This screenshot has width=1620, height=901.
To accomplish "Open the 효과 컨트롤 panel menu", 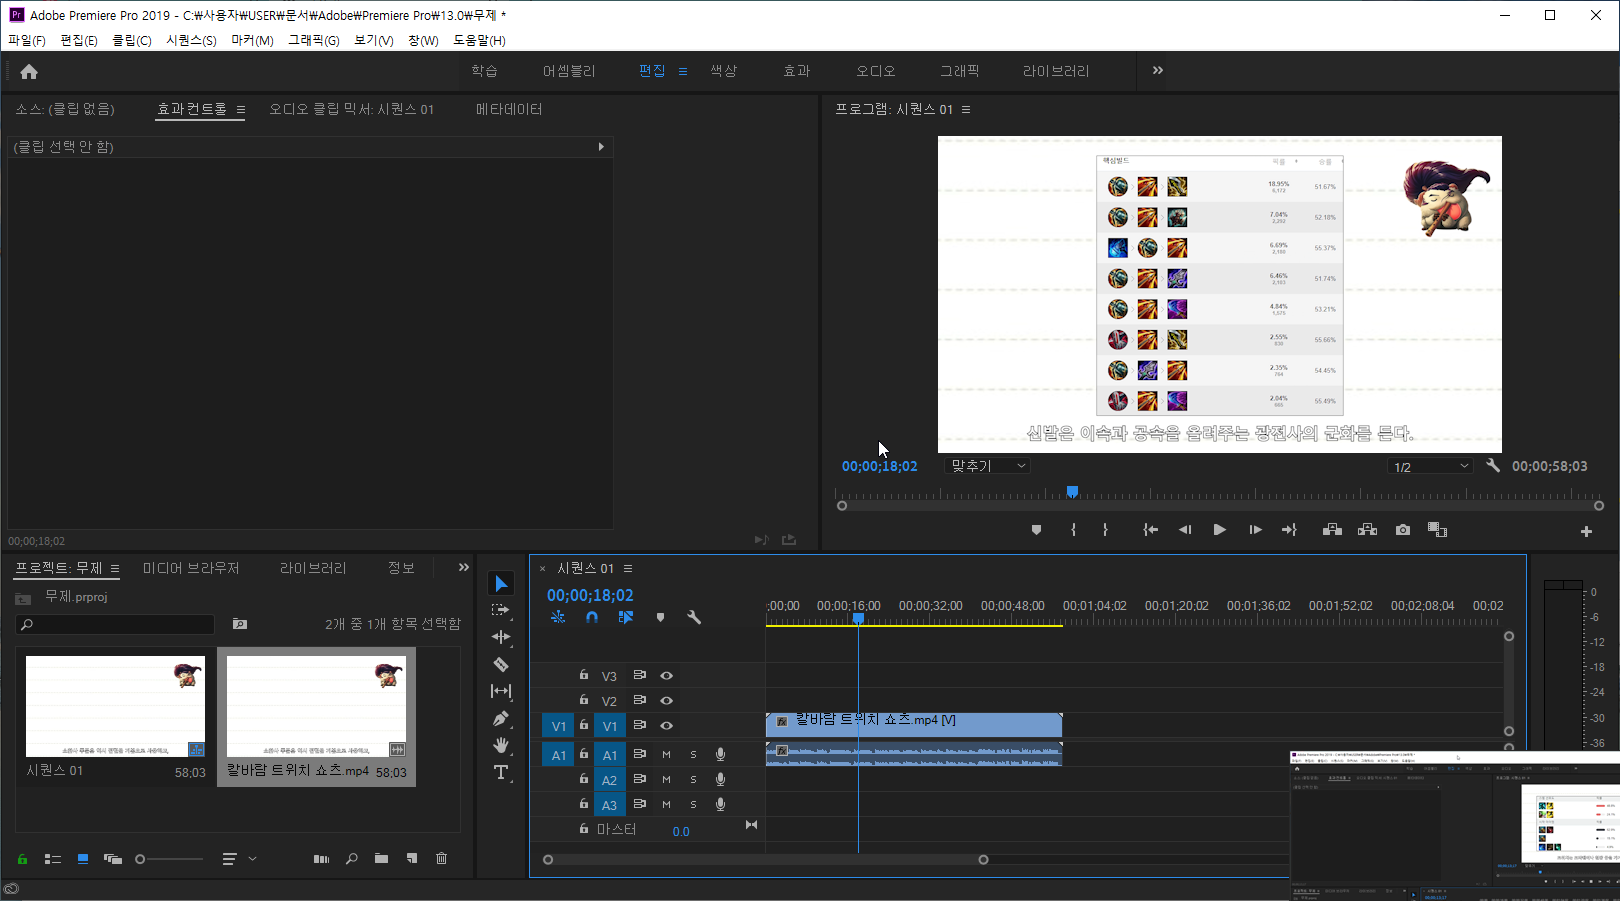I will (241, 109).
